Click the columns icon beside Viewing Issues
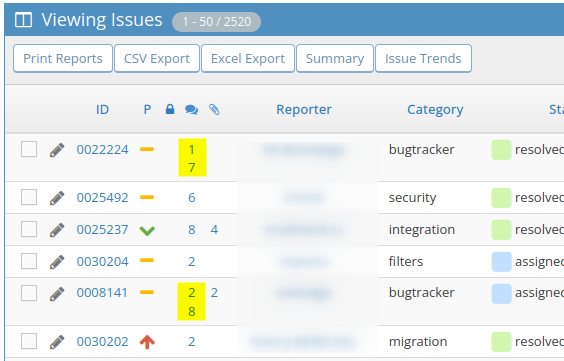564x361 pixels. [23, 20]
